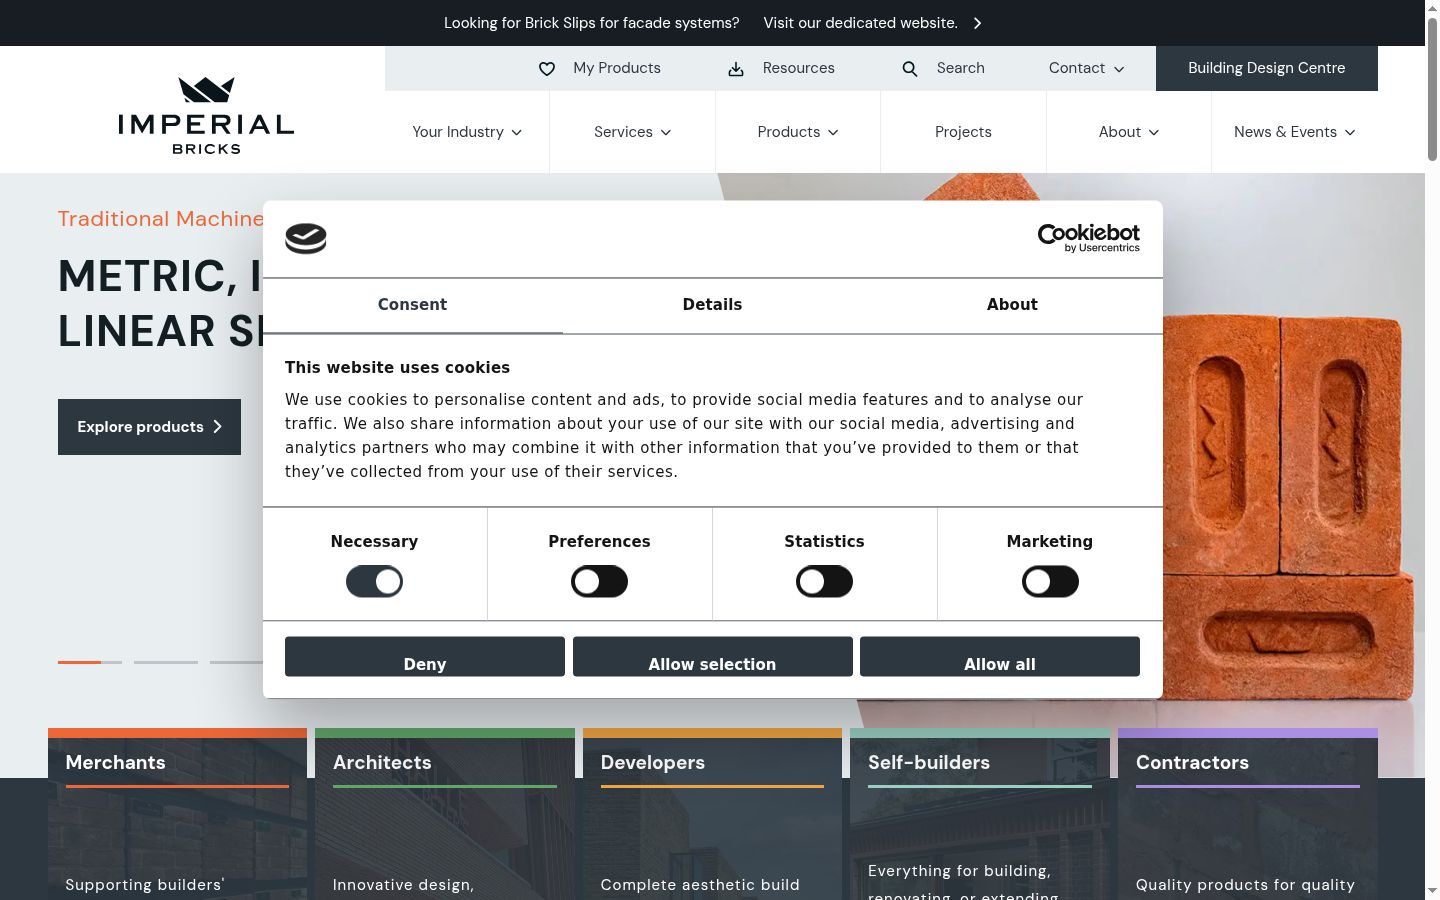Open the Building Design Centre link
The height and width of the screenshot is (900, 1440).
tap(1267, 68)
